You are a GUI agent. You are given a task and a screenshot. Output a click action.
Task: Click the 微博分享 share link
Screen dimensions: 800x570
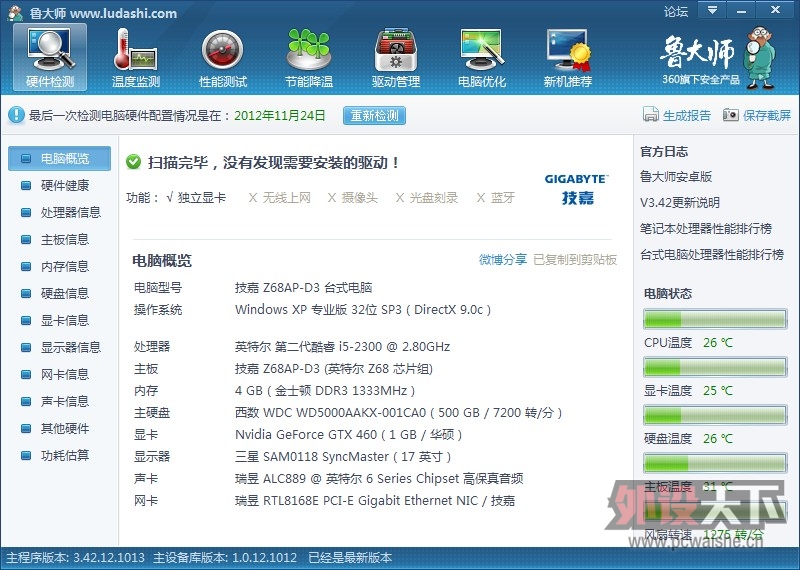coord(503,260)
